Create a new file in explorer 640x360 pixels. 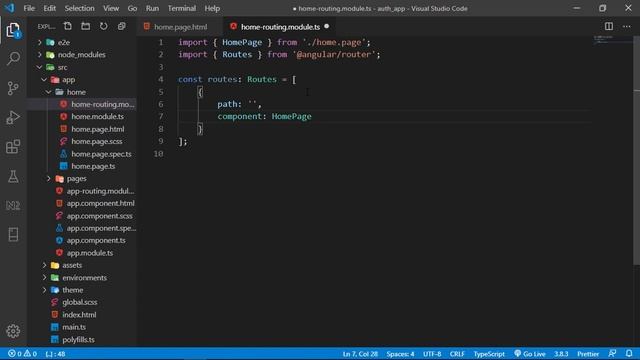[x=68, y=27]
